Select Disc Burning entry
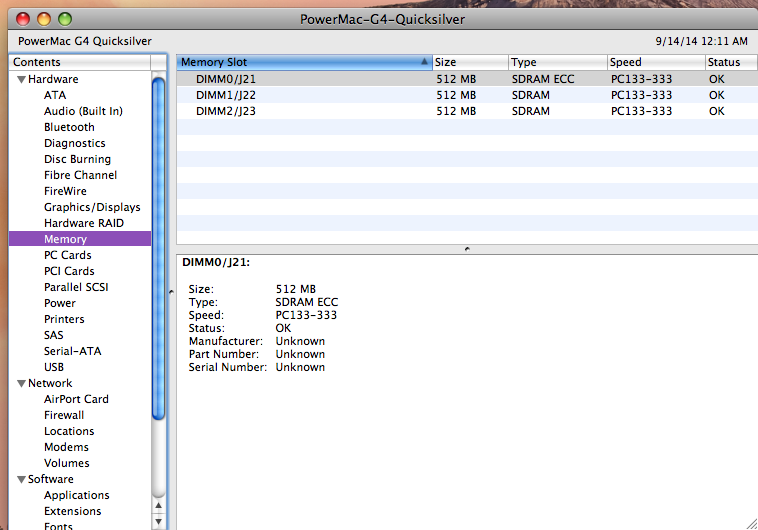The image size is (758, 530). [x=77, y=159]
